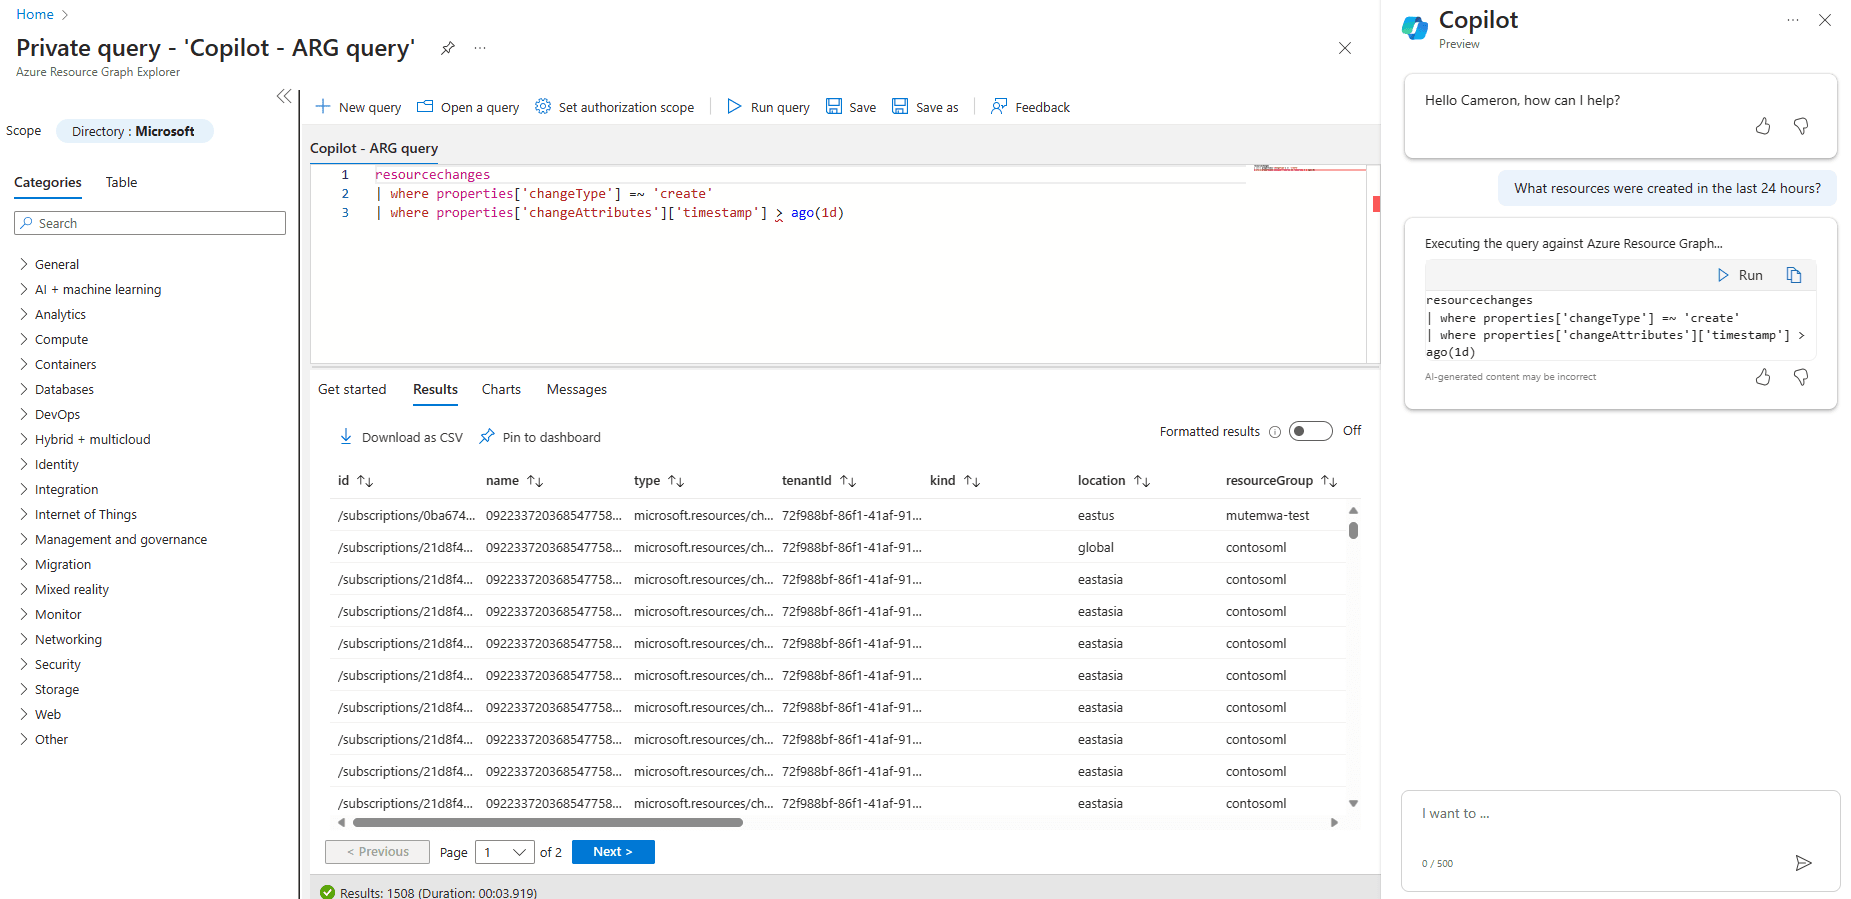
Task: Expand the General category
Action: tap(24, 264)
